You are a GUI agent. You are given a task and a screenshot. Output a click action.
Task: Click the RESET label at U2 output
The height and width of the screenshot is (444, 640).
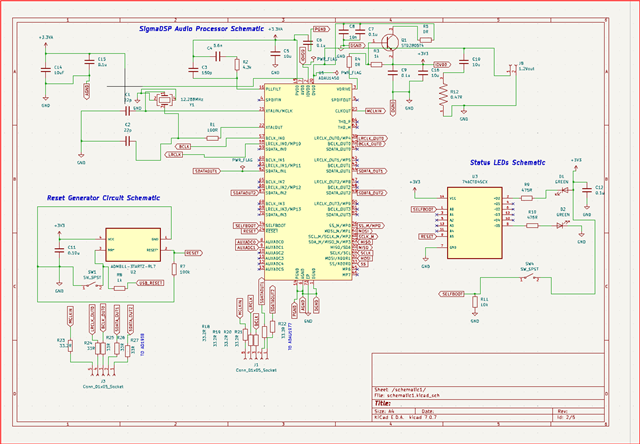193,253
